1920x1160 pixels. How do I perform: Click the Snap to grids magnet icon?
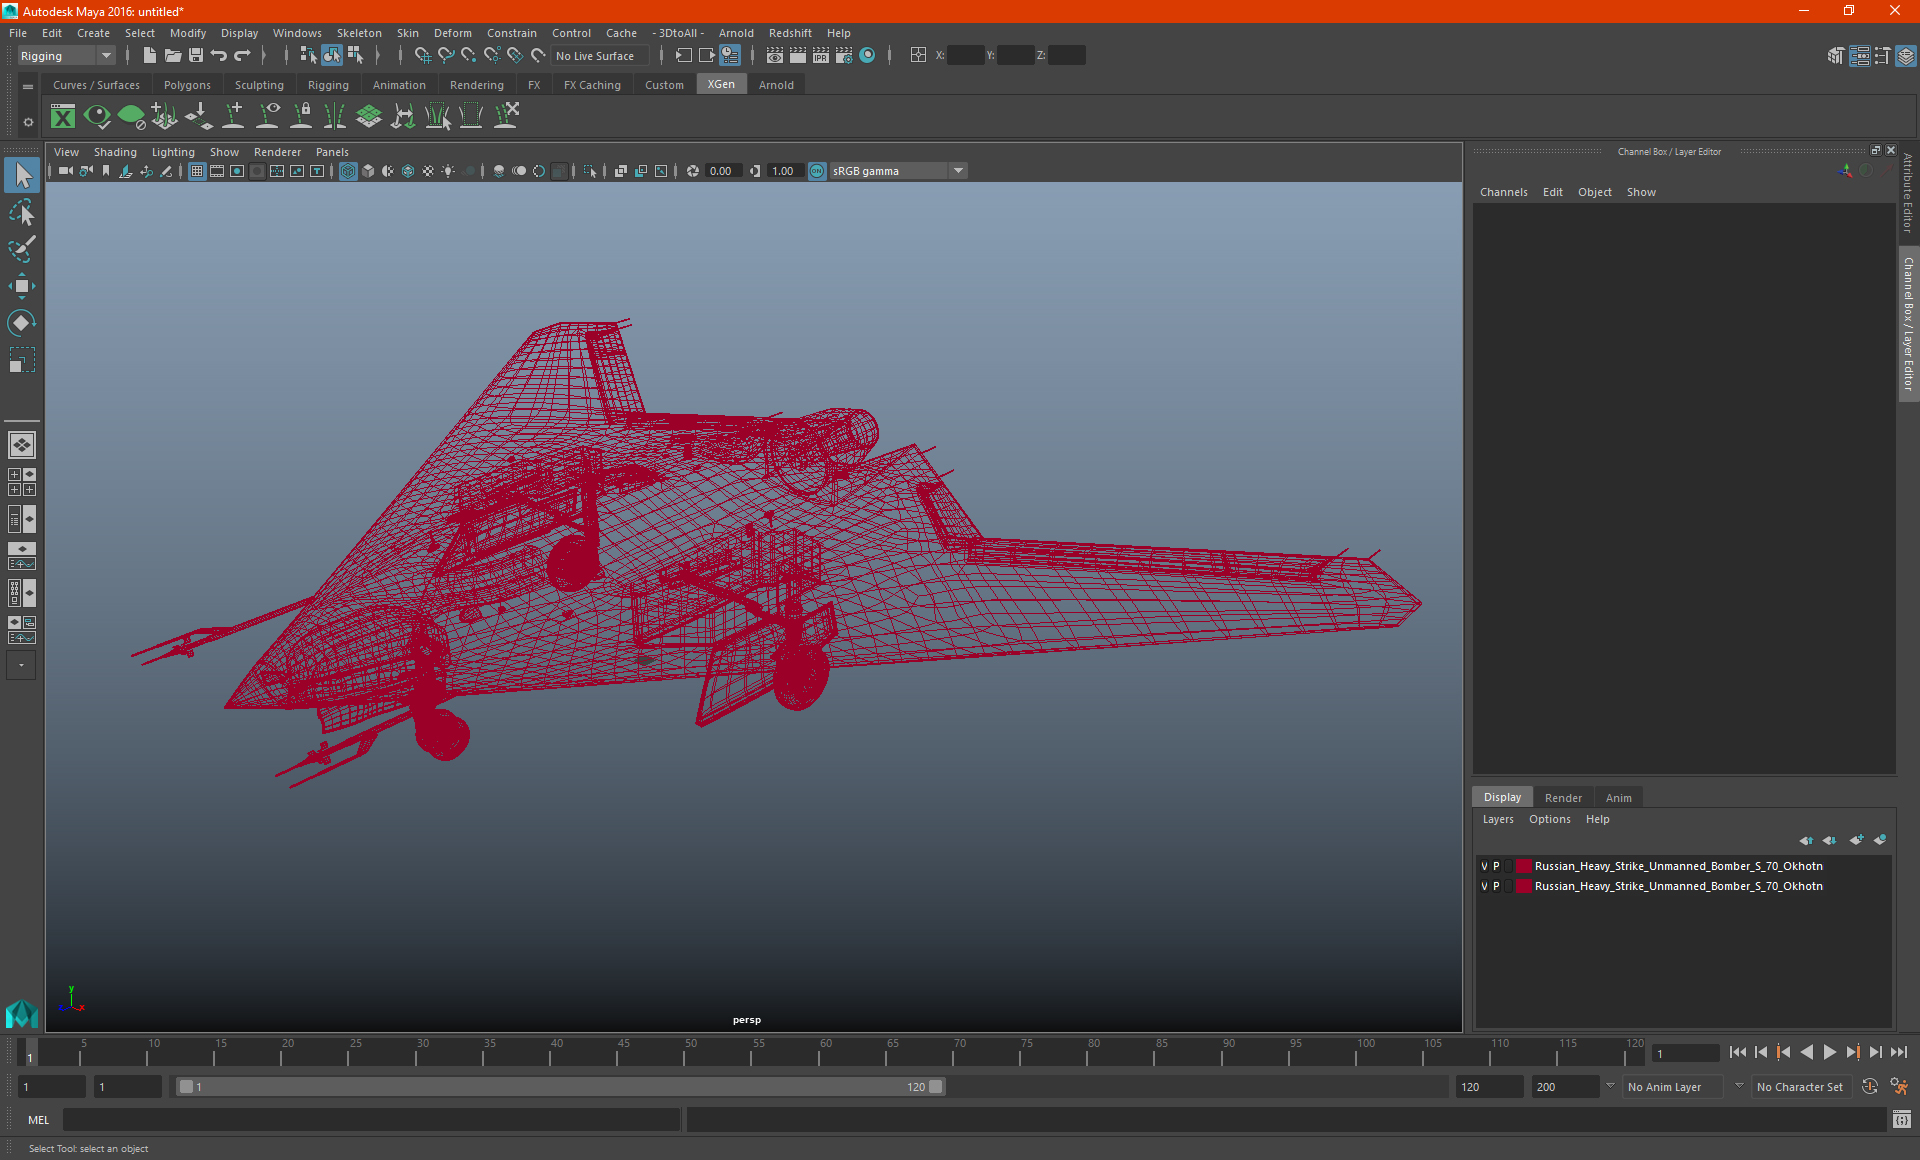point(423,56)
